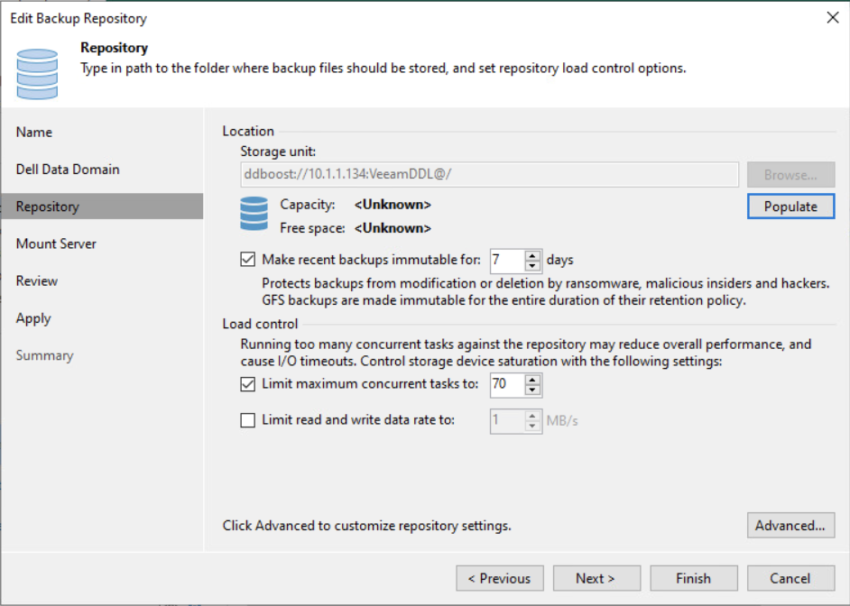Switch to the Mount Server step
This screenshot has height=606, width=850.
coord(59,243)
